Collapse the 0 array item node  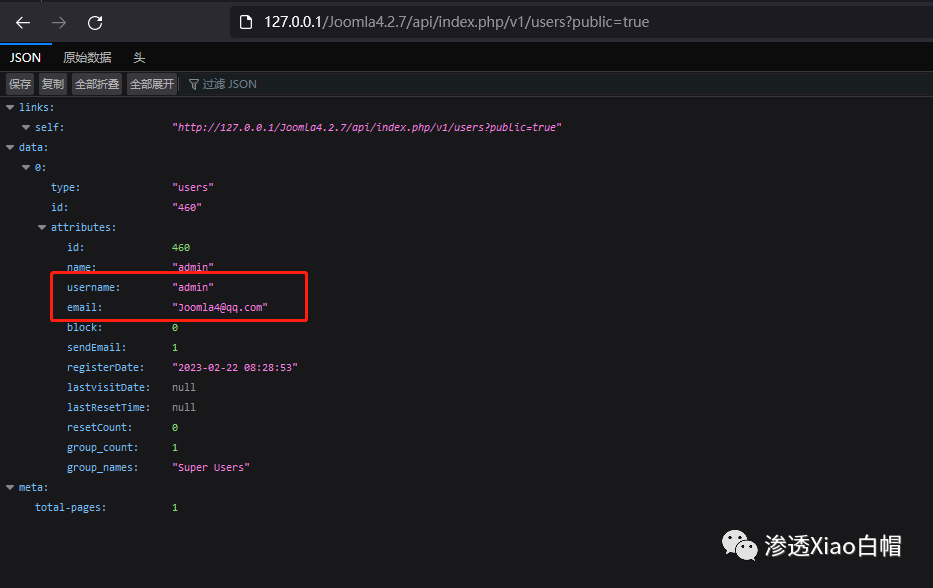tap(26, 167)
